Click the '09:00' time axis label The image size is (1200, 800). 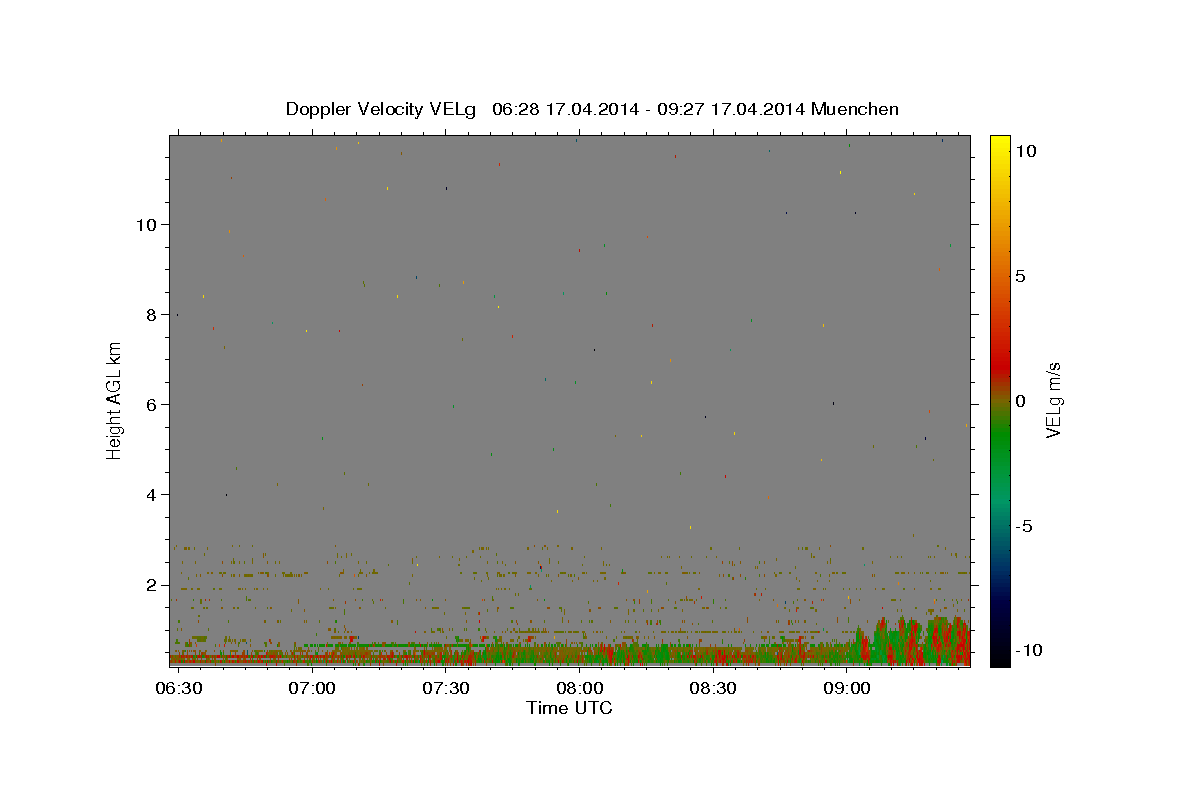pyautogui.click(x=847, y=689)
